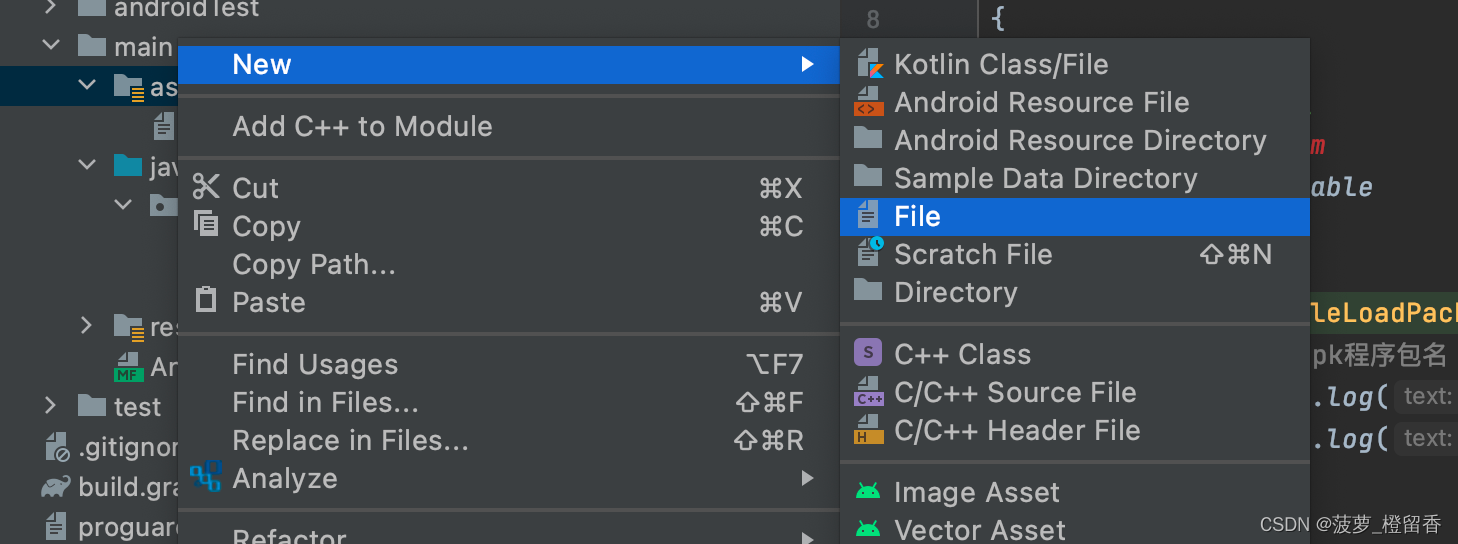Click the Scratch File icon
The height and width of the screenshot is (544, 1458).
[x=868, y=254]
